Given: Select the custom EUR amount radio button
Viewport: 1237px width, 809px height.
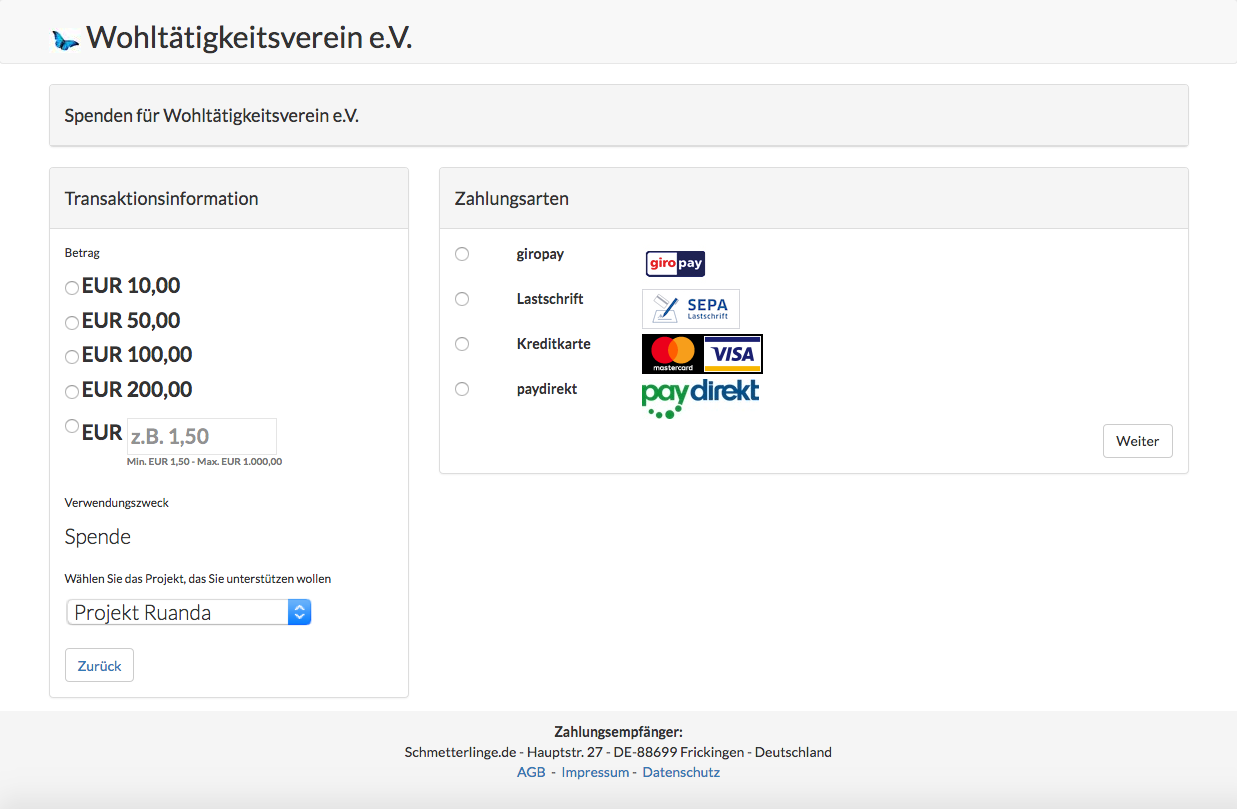Looking at the screenshot, I should tap(72, 426).
